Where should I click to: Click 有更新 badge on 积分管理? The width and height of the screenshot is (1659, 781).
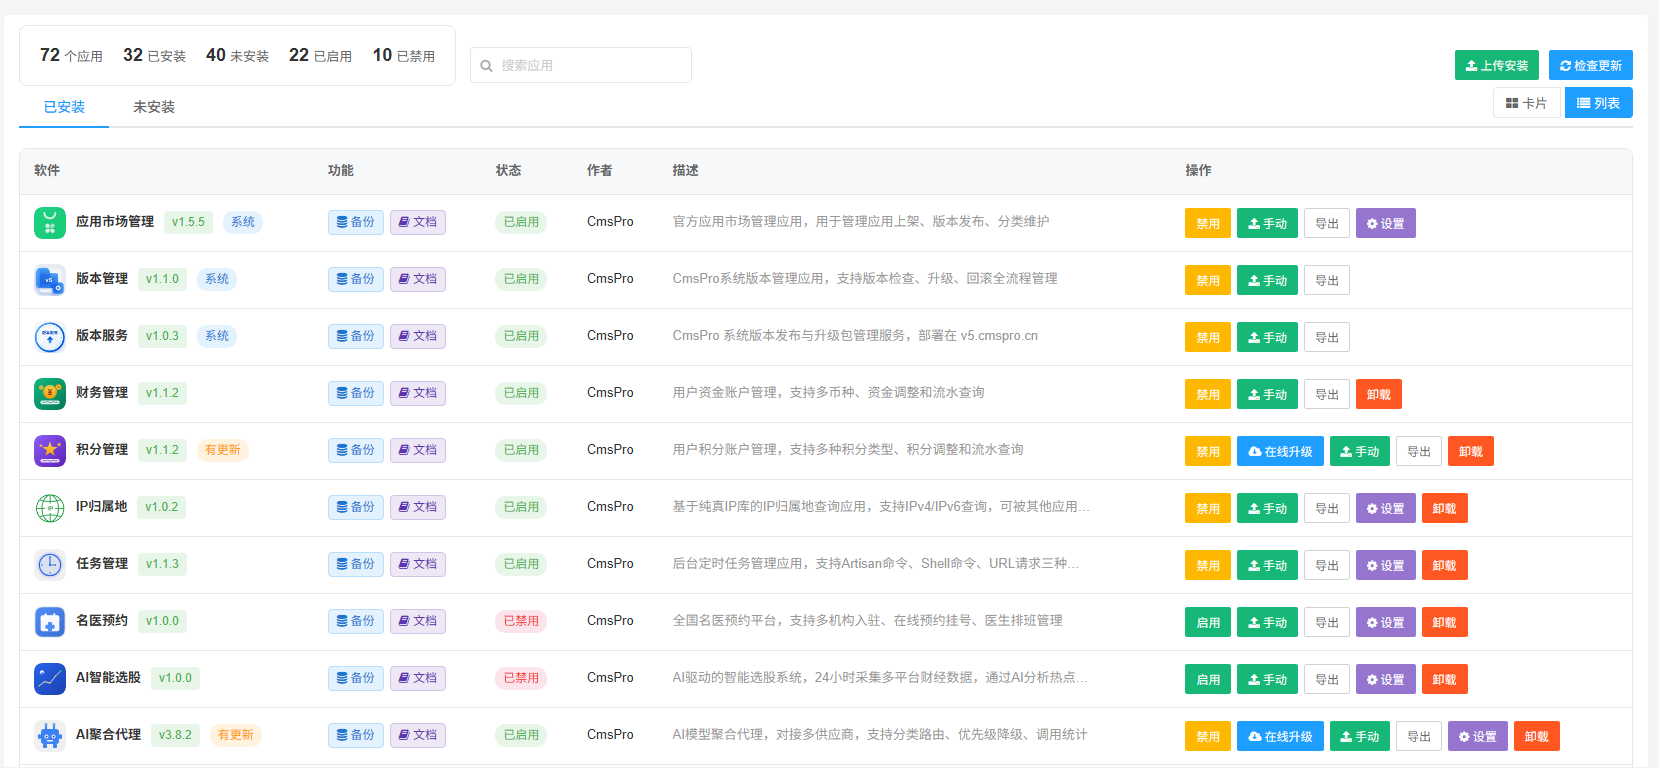pos(223,450)
